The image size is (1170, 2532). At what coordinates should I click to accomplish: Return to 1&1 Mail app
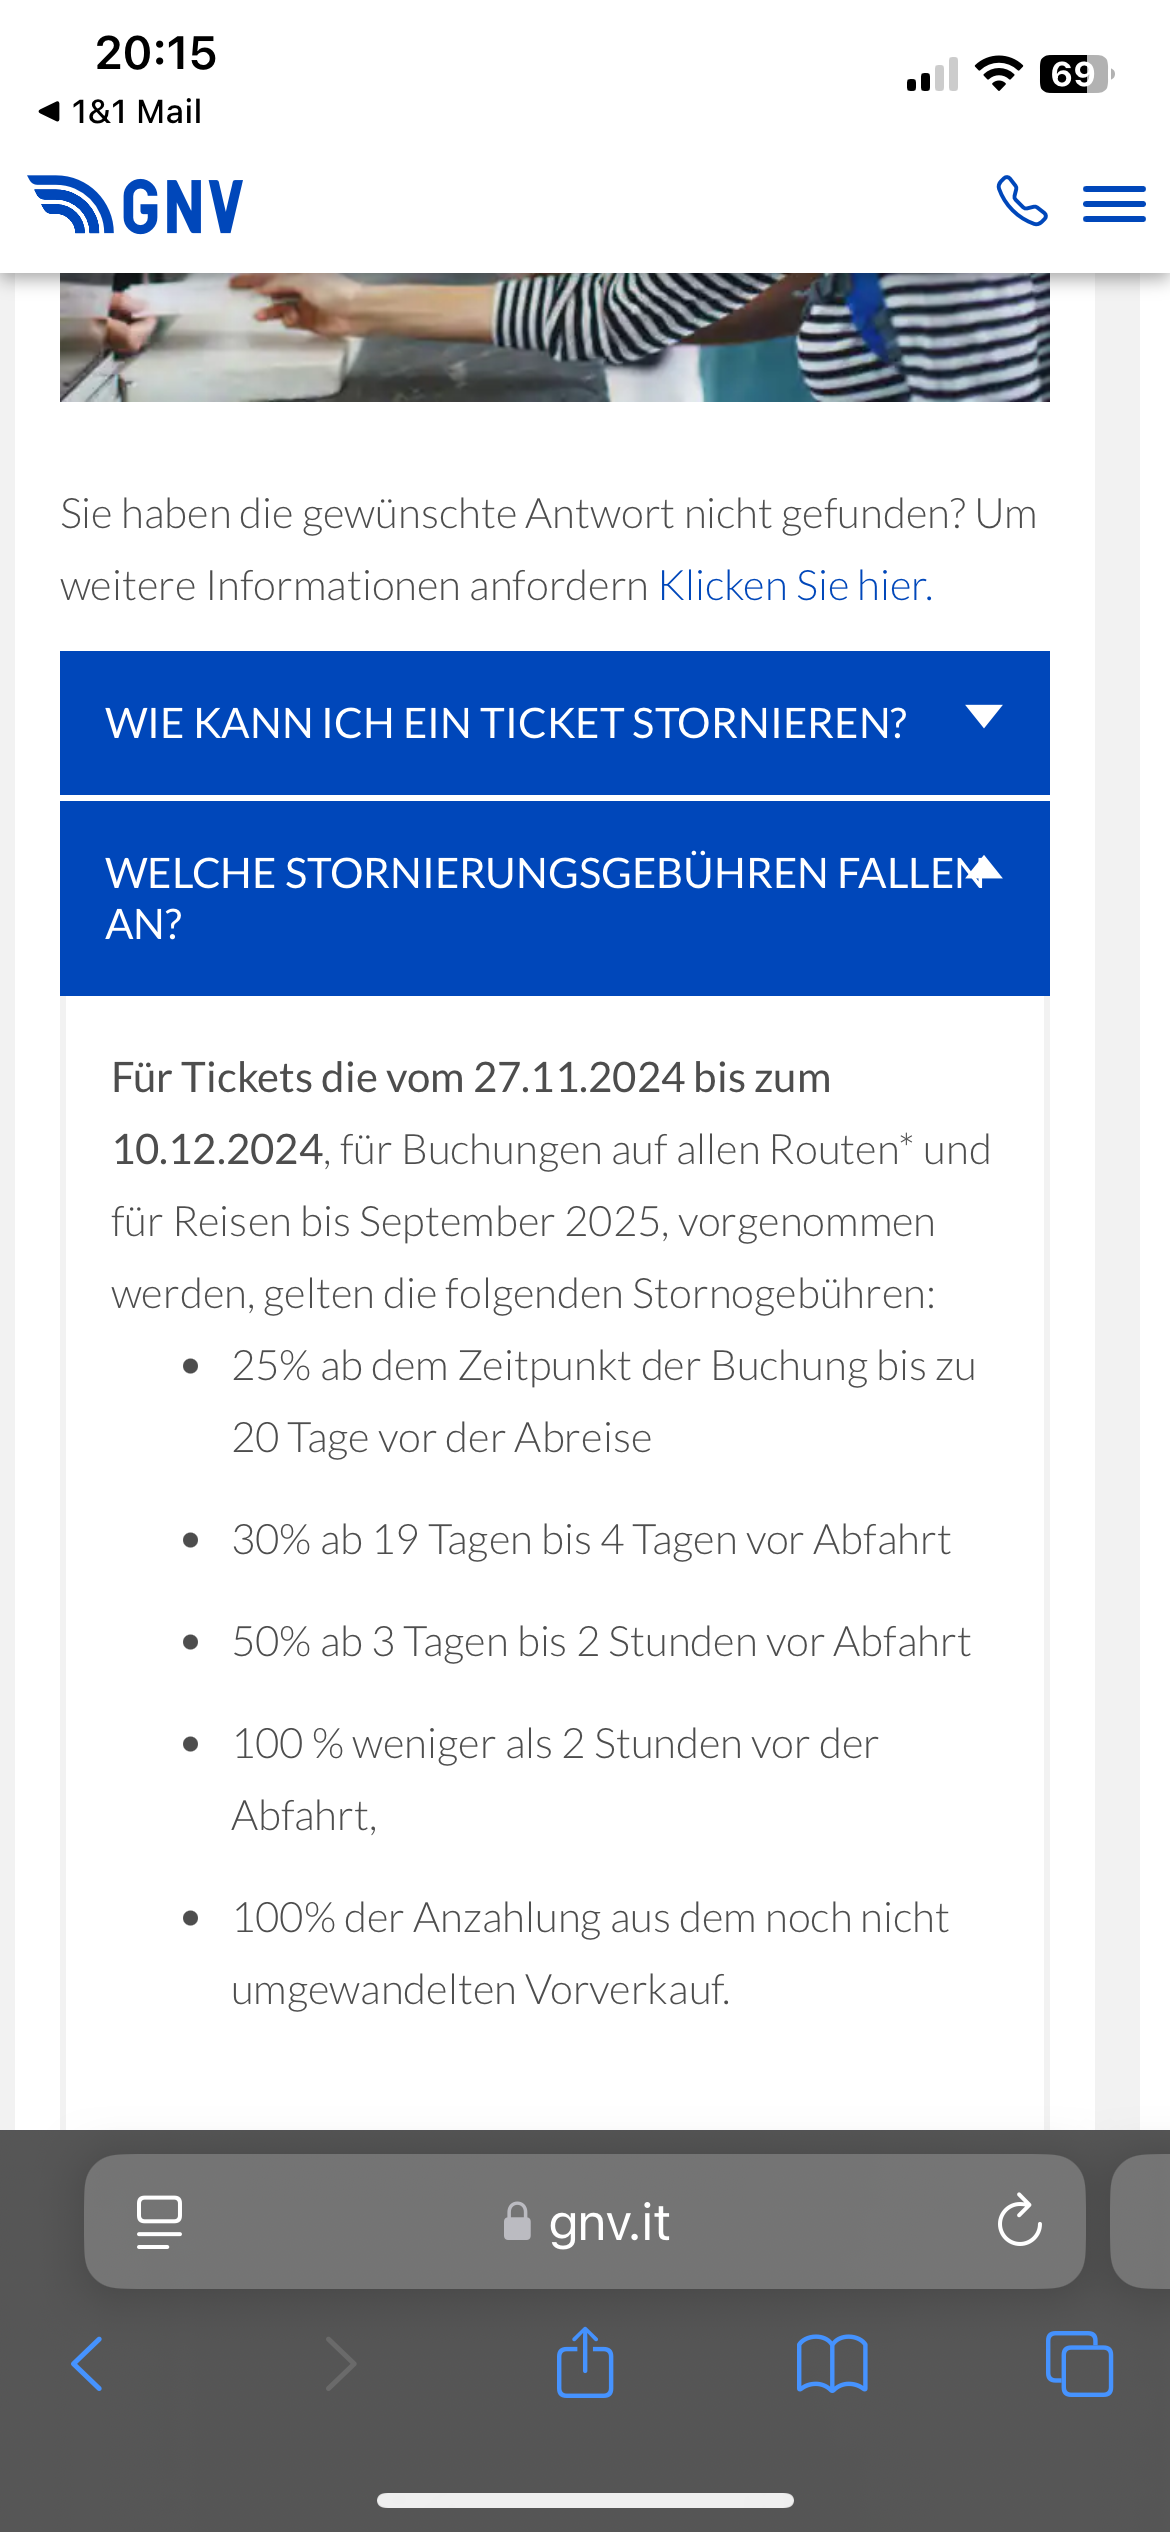[120, 111]
